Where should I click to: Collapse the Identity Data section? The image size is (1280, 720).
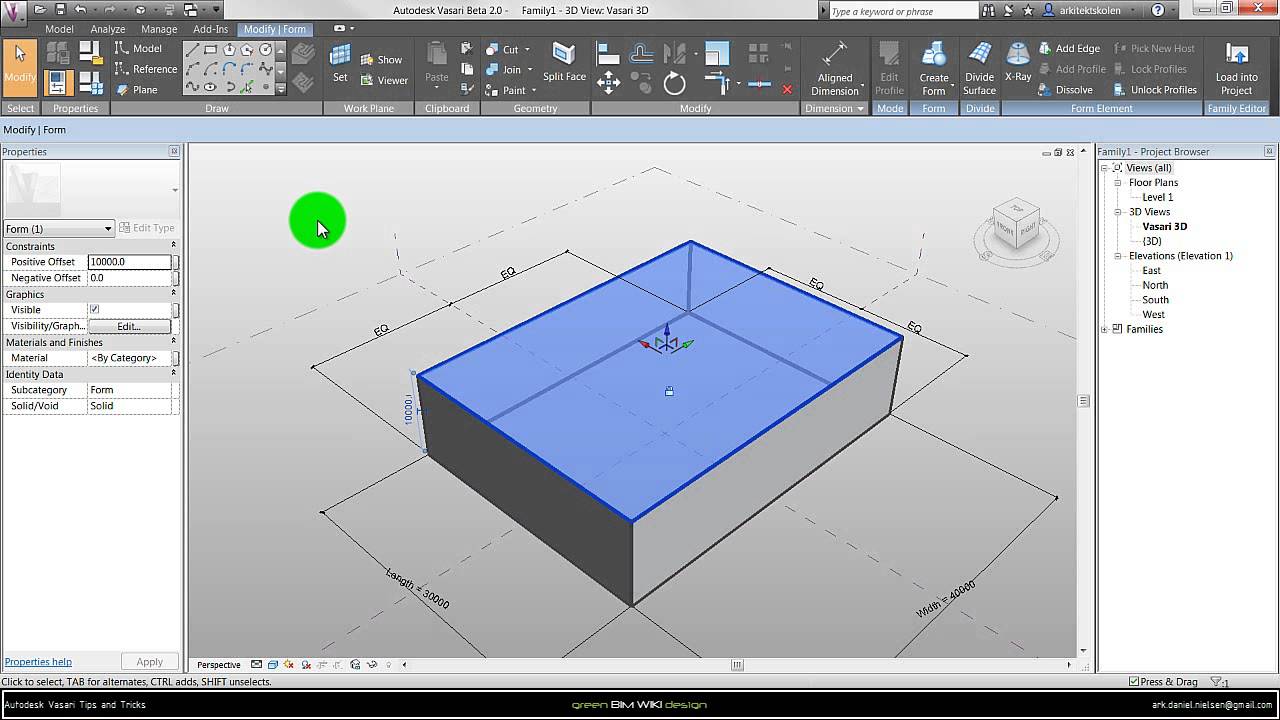(x=173, y=373)
